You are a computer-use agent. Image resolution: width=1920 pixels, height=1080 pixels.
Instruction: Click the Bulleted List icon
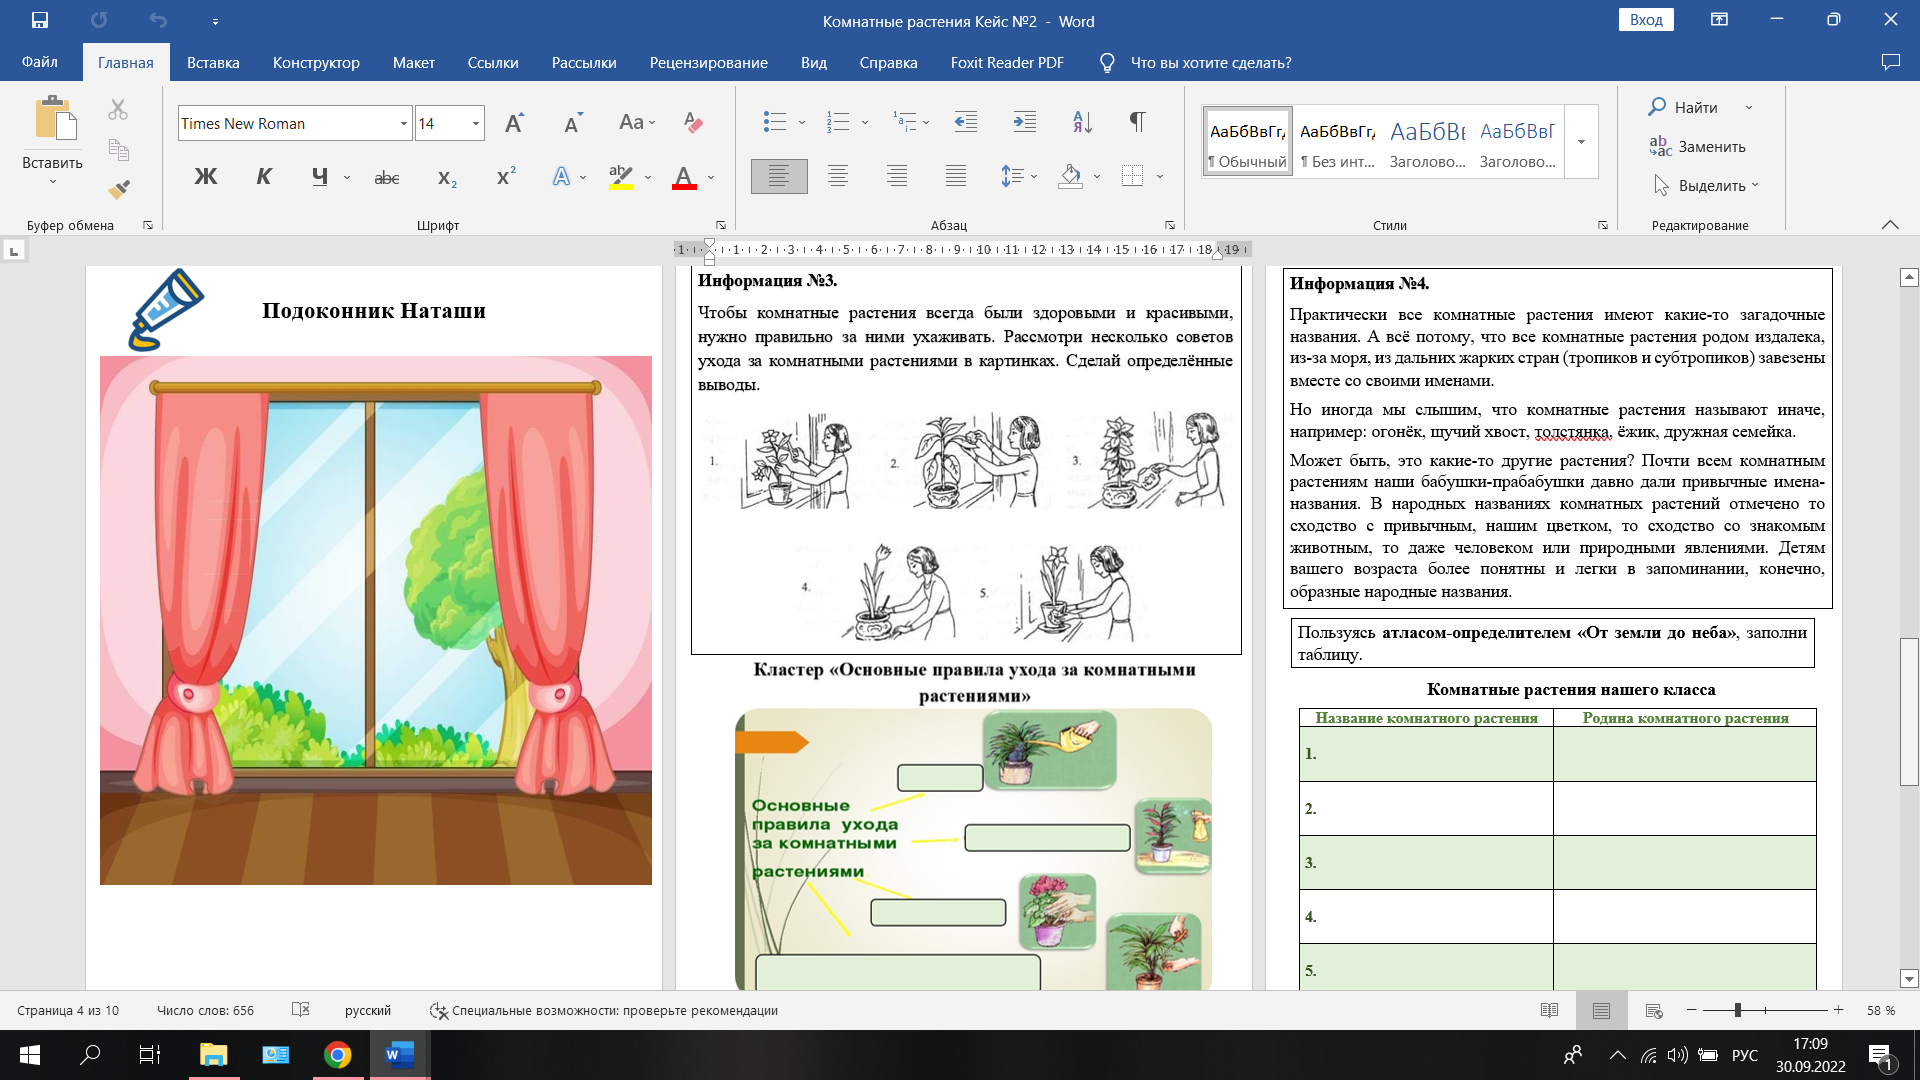(775, 122)
